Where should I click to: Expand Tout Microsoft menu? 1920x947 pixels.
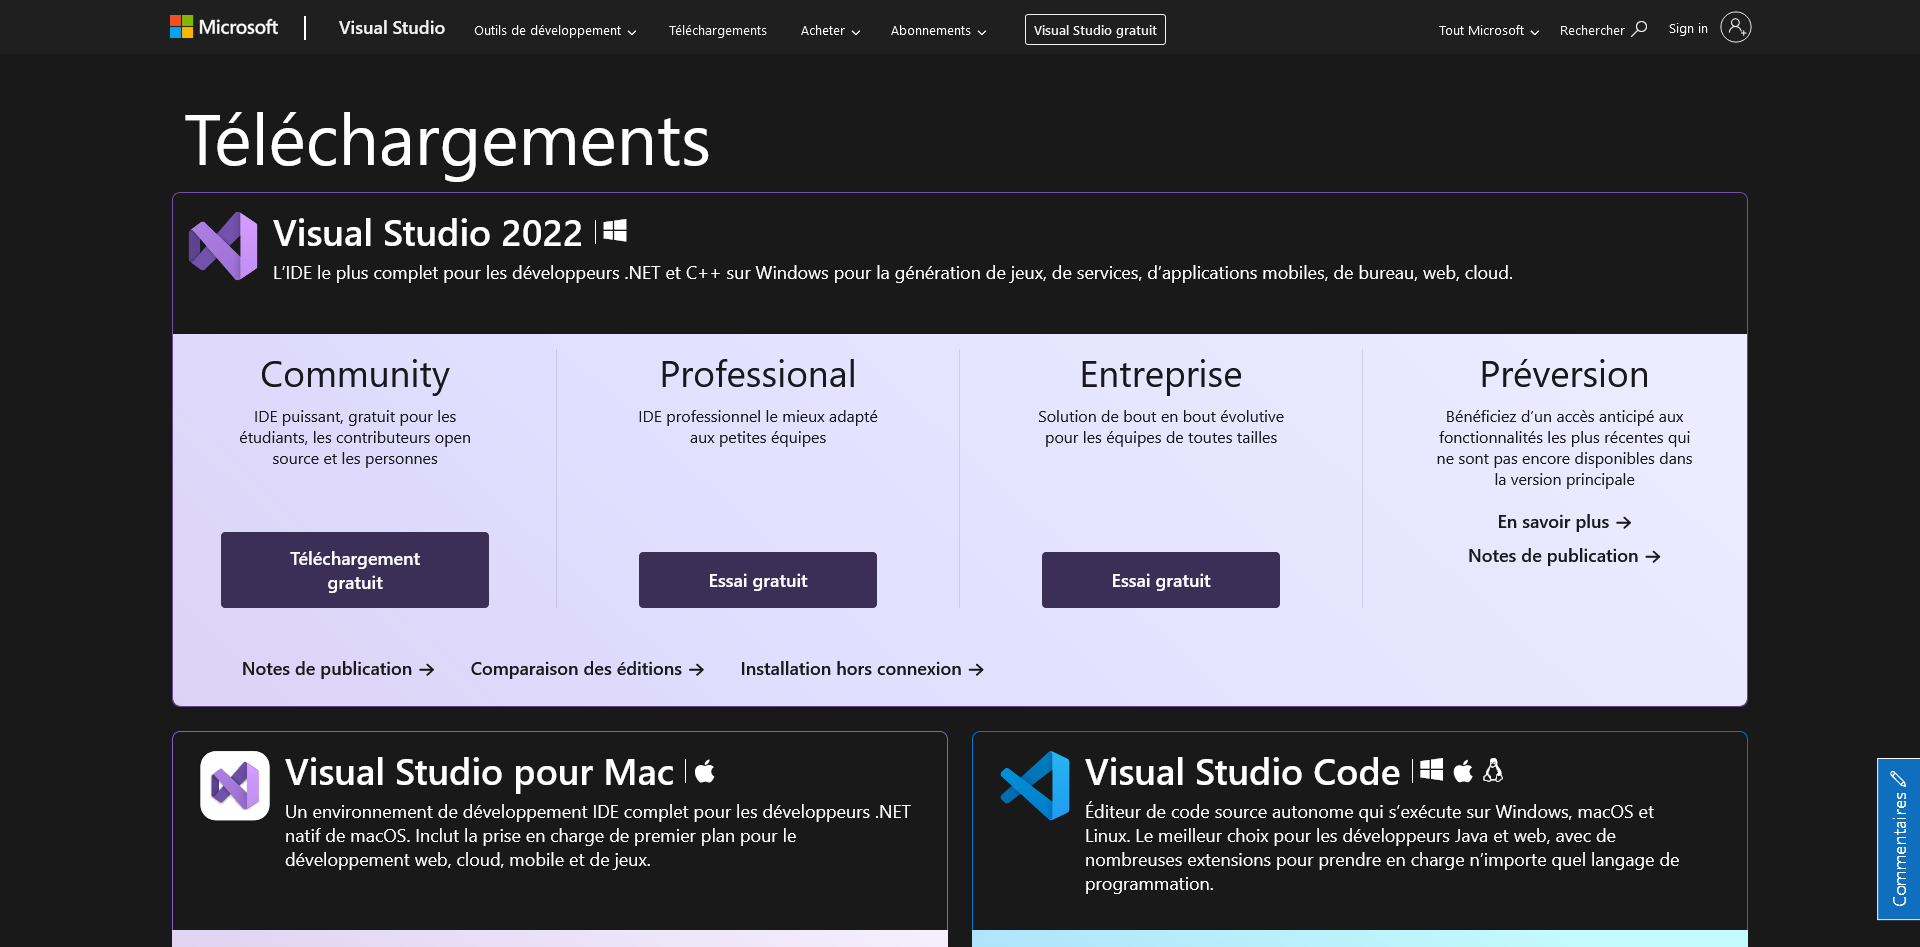[1489, 31]
